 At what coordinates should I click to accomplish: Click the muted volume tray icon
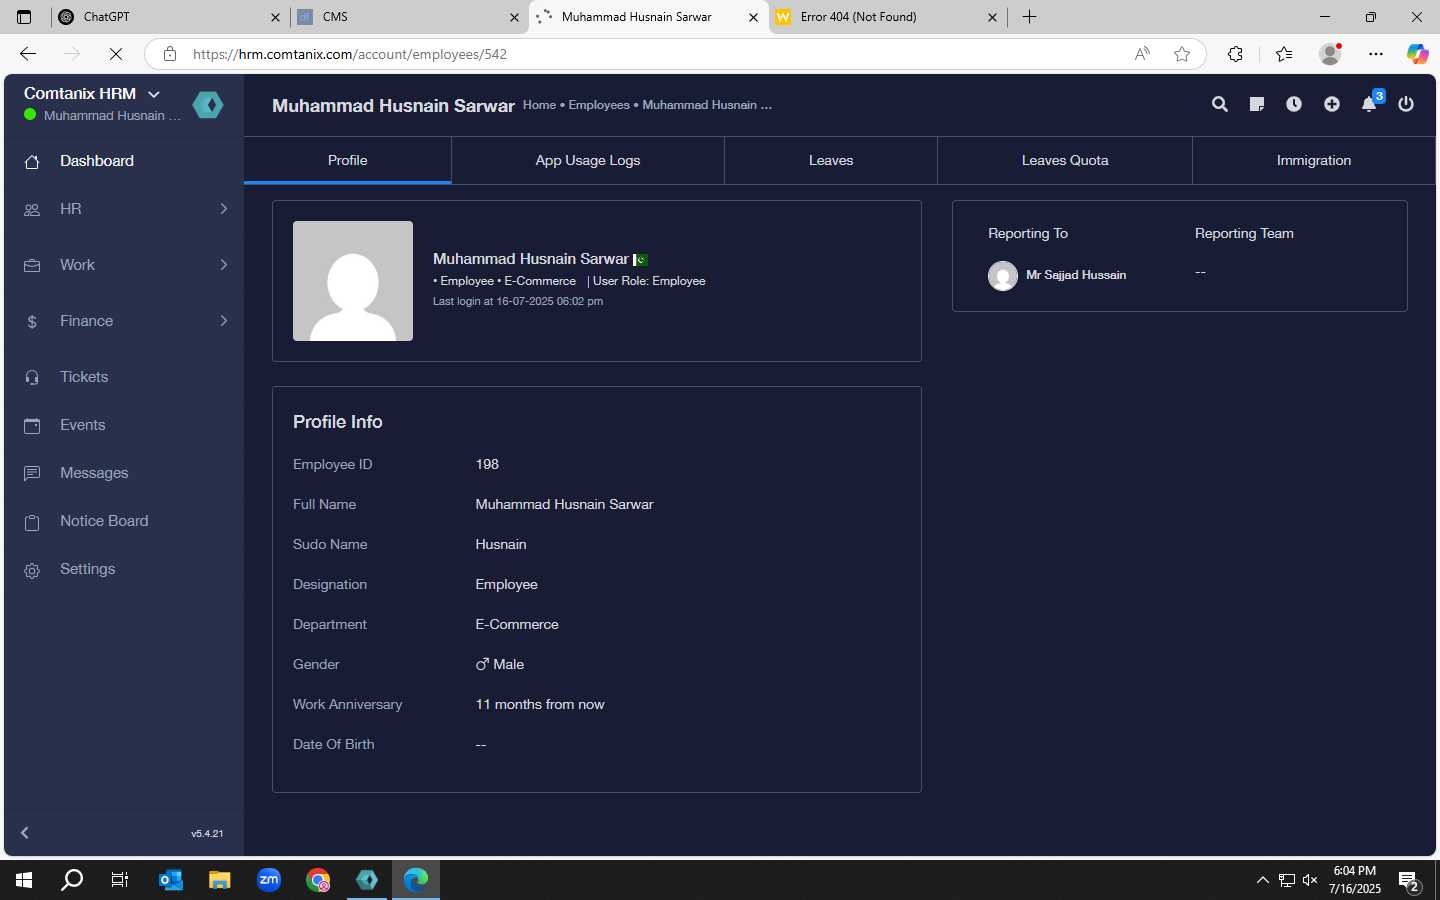coord(1310,880)
